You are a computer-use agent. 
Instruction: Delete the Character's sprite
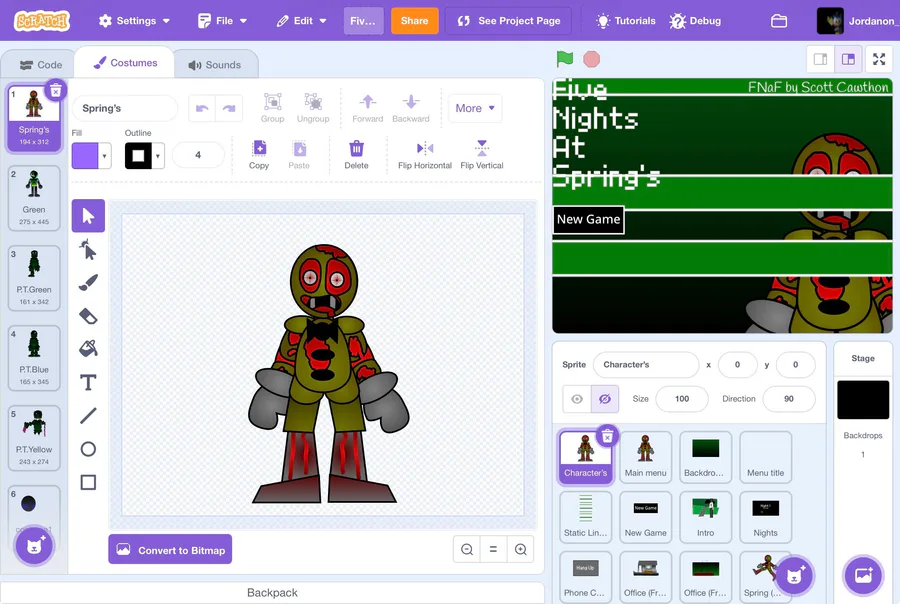(607, 437)
